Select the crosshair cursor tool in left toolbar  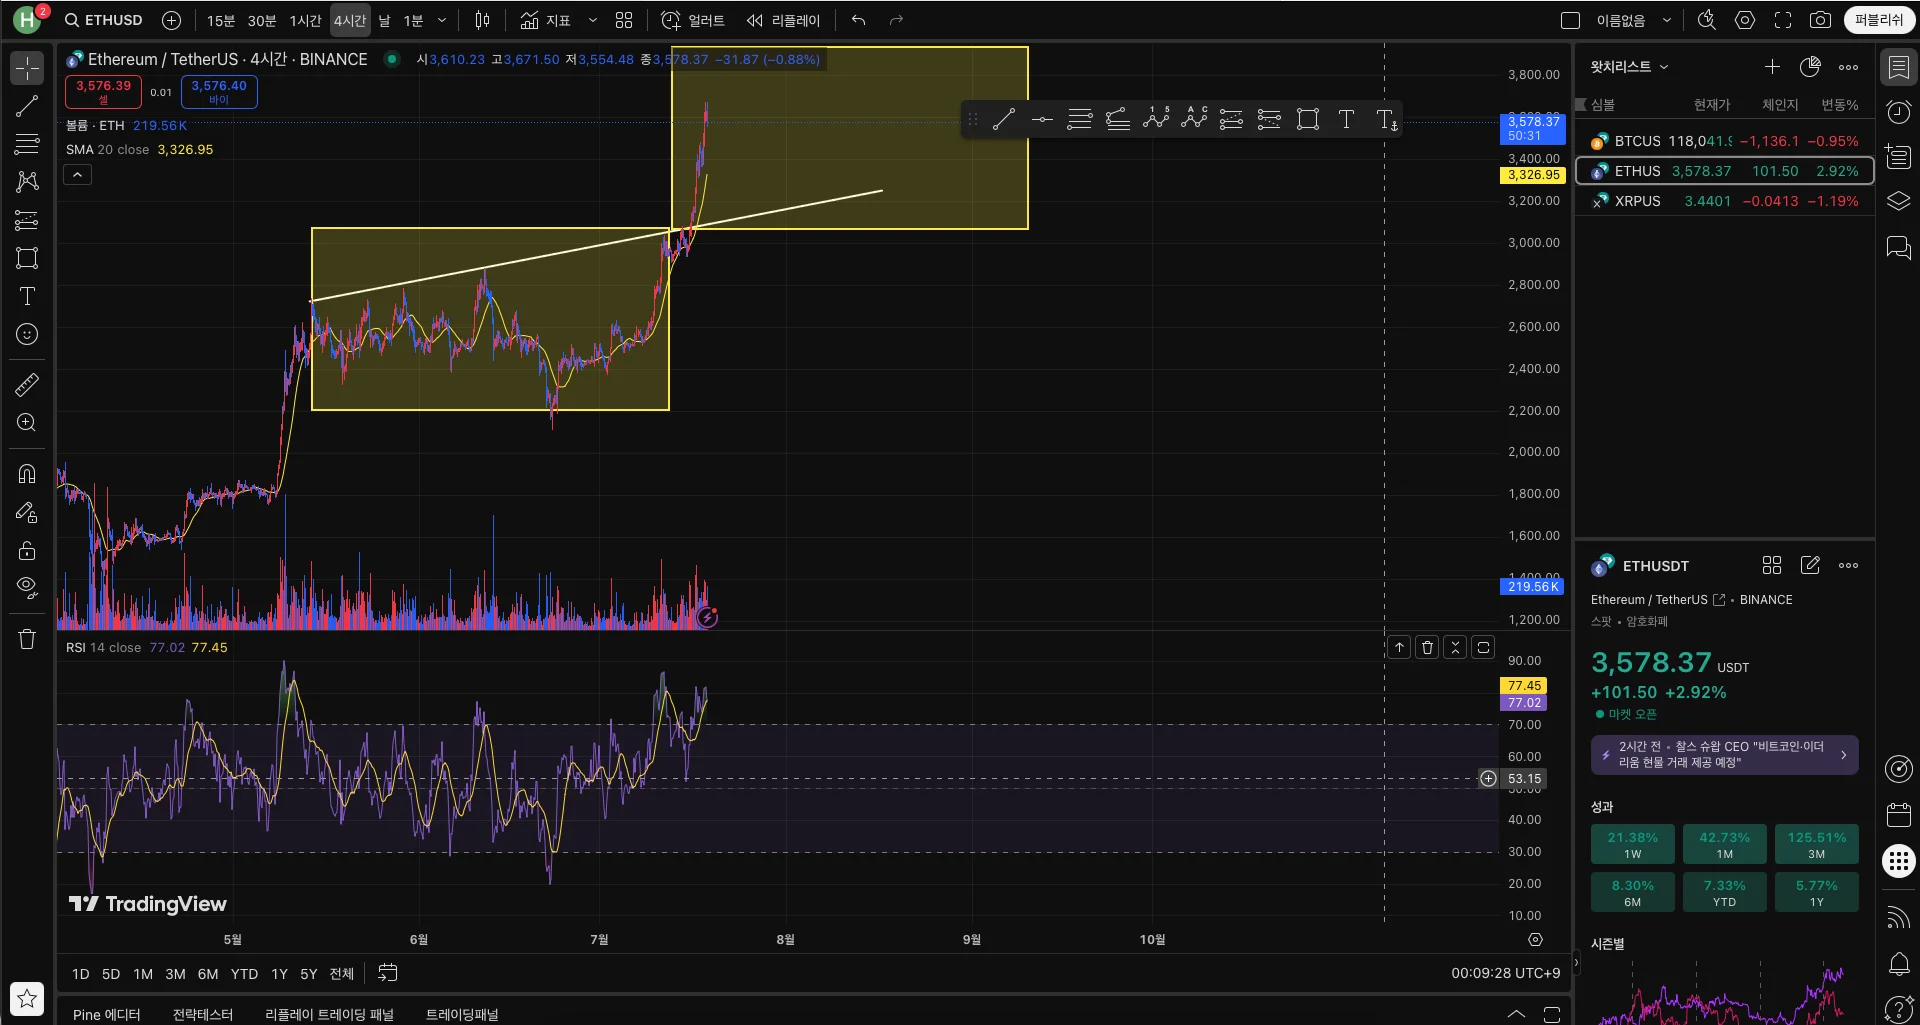27,68
